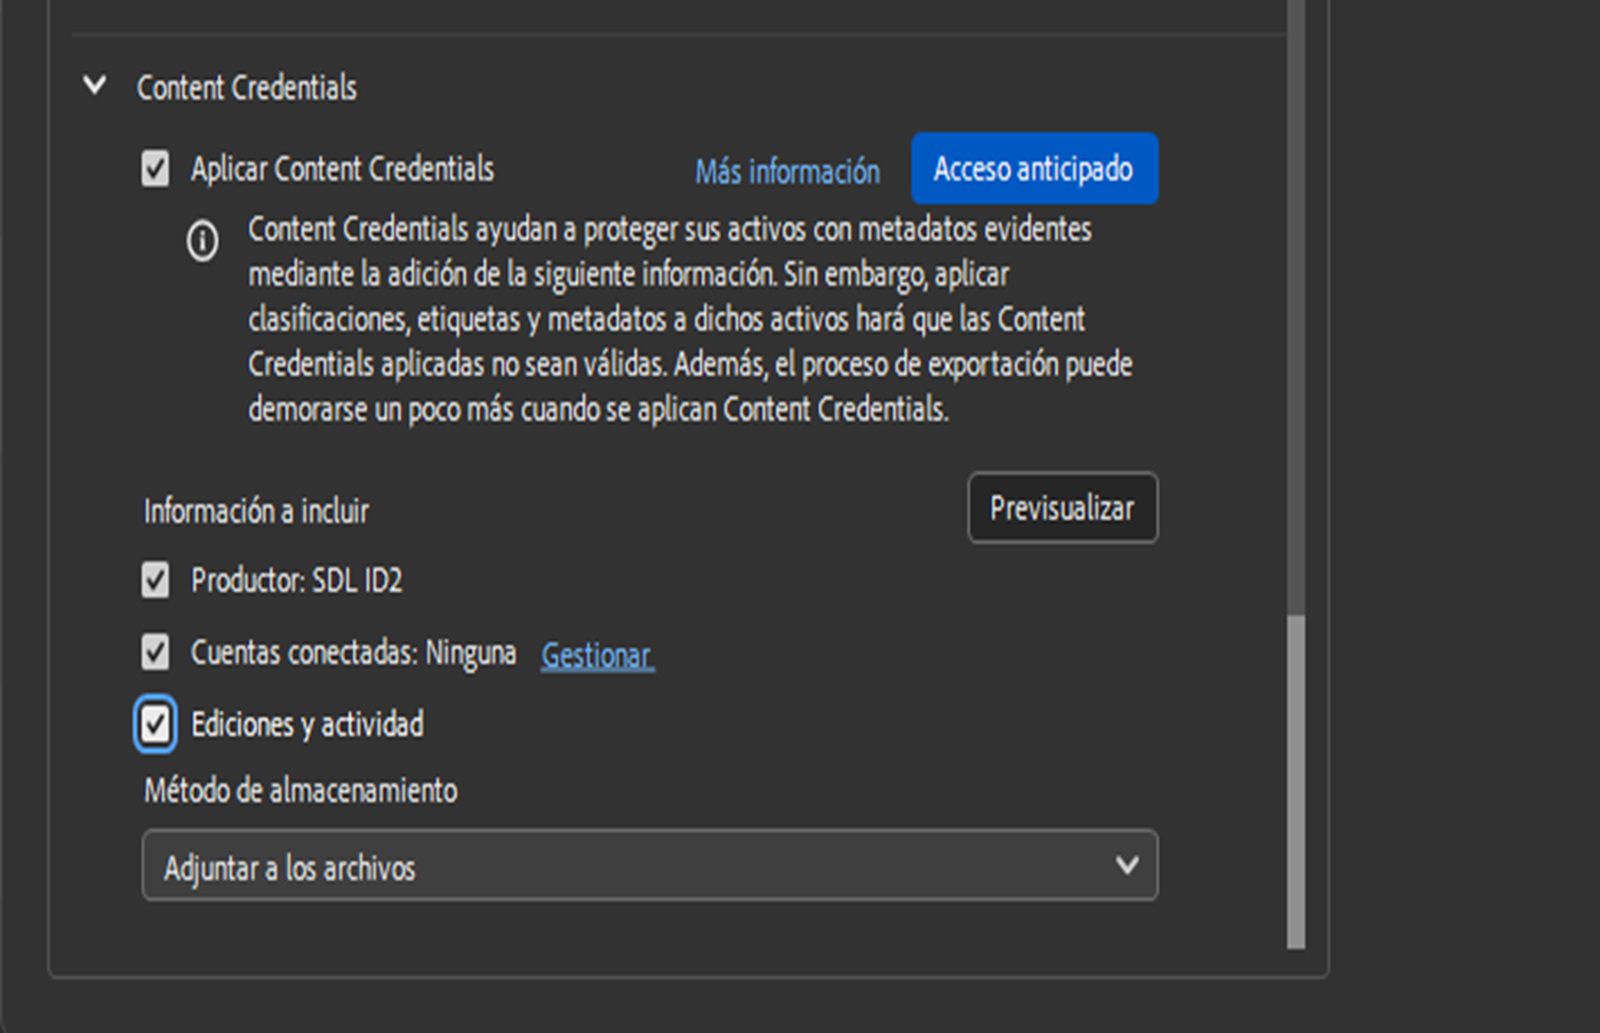The height and width of the screenshot is (1033, 1600).
Task: Toggle the Productor: SDL ID2 checkbox
Action: [155, 579]
